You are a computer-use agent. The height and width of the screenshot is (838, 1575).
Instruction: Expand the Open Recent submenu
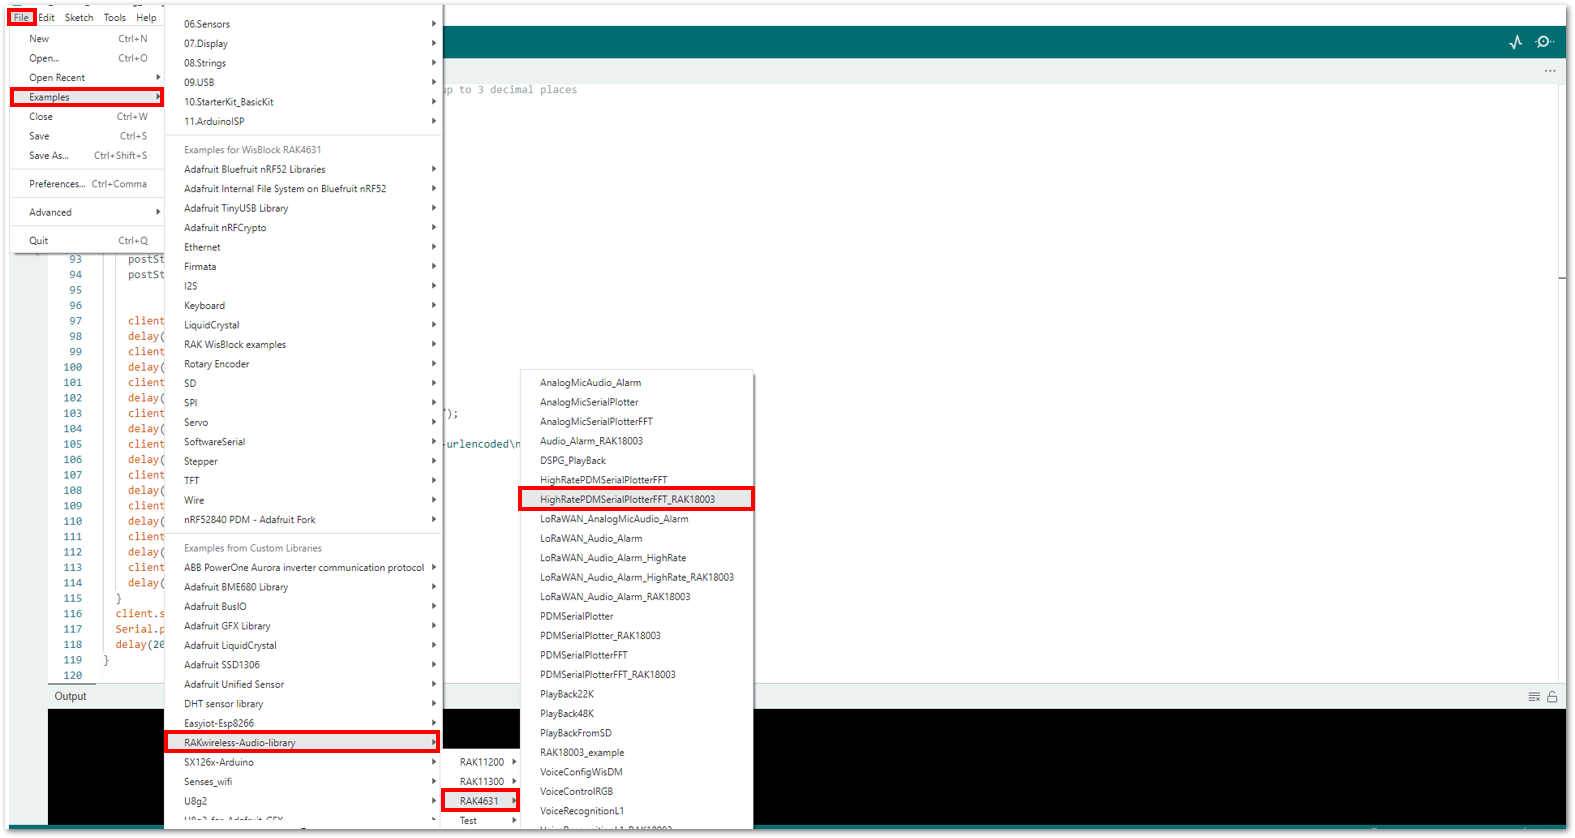pyautogui.click(x=88, y=78)
